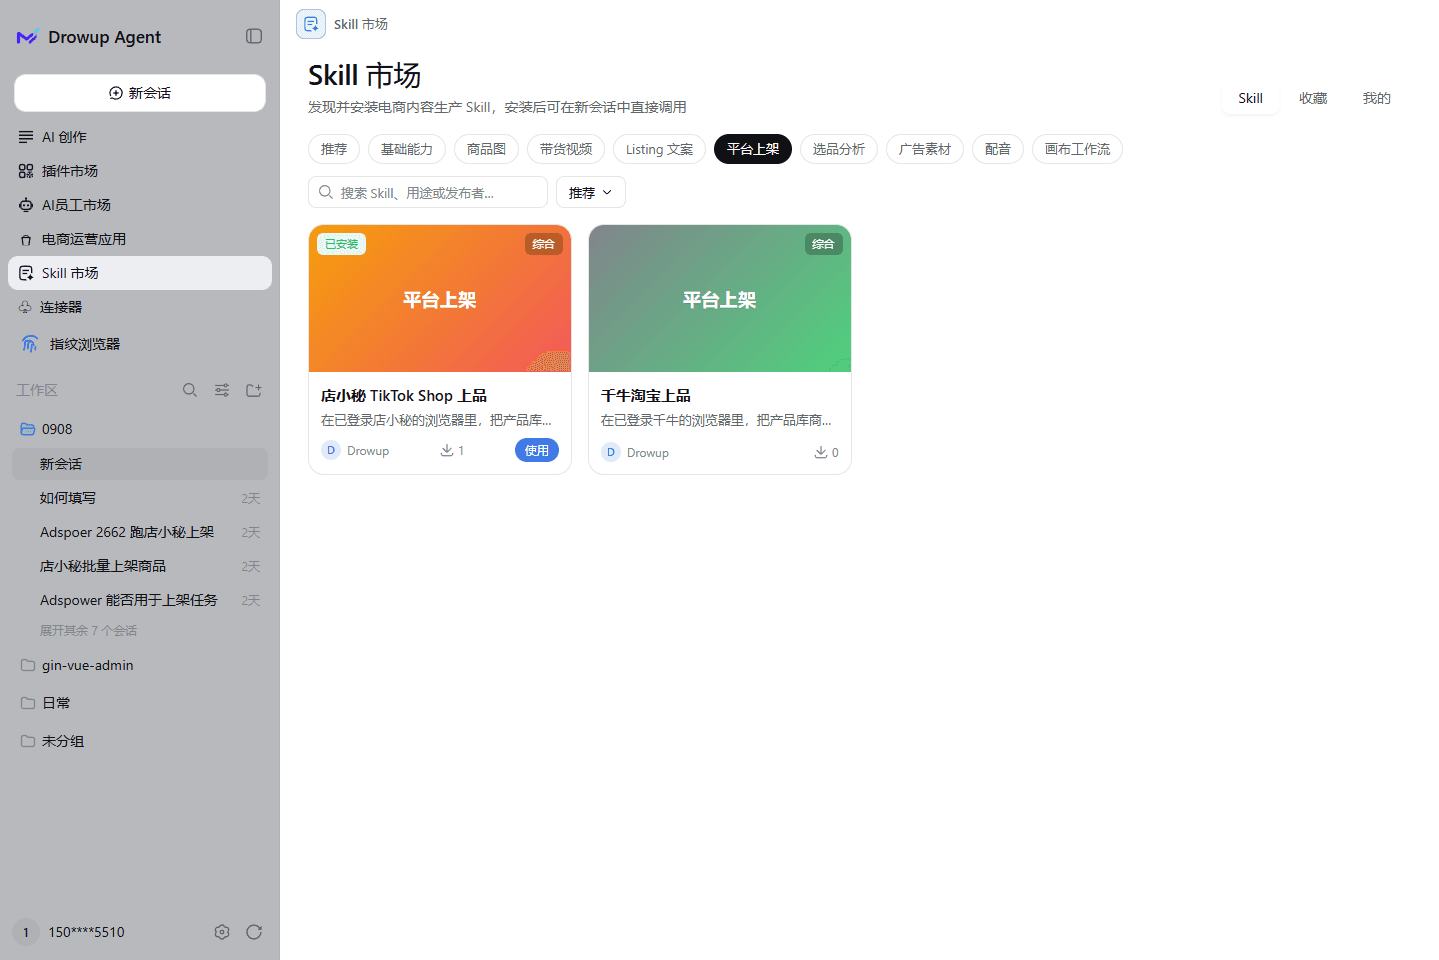The image size is (1439, 960).
Task: Select the 画布工作流 category chip
Action: tap(1077, 149)
